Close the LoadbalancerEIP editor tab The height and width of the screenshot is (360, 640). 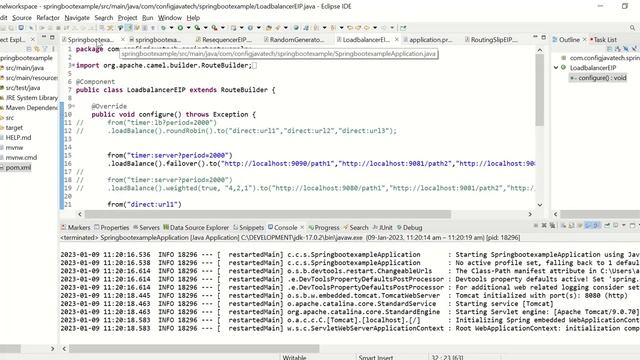coord(396,40)
